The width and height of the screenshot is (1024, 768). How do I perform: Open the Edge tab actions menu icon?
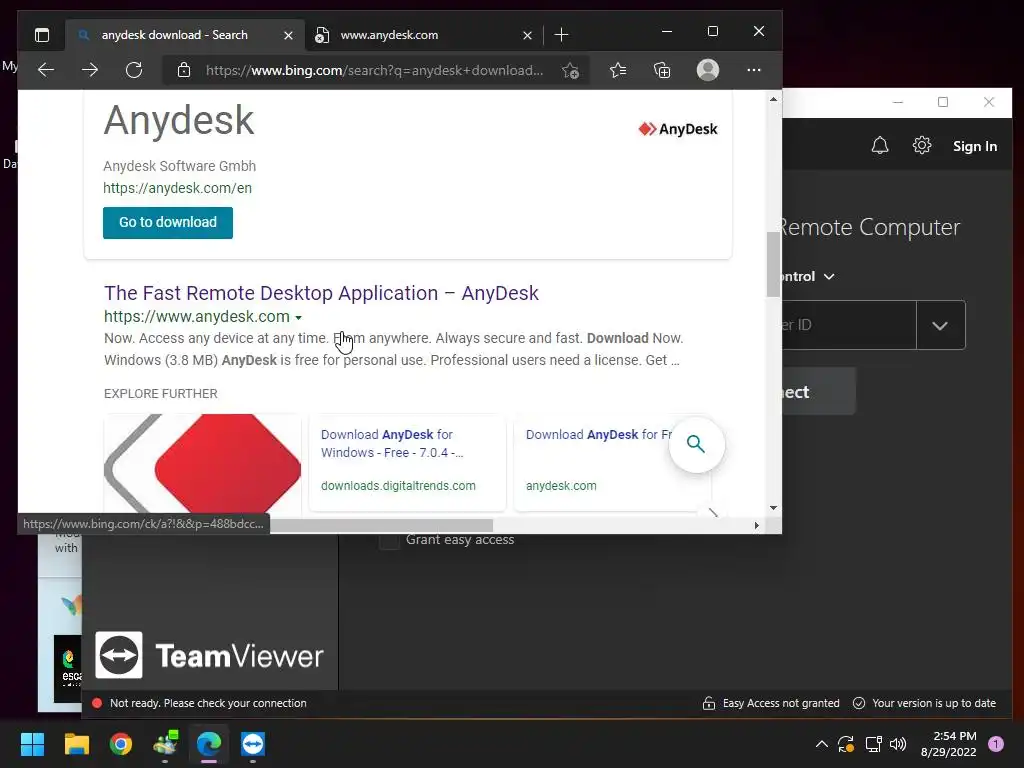pos(42,35)
